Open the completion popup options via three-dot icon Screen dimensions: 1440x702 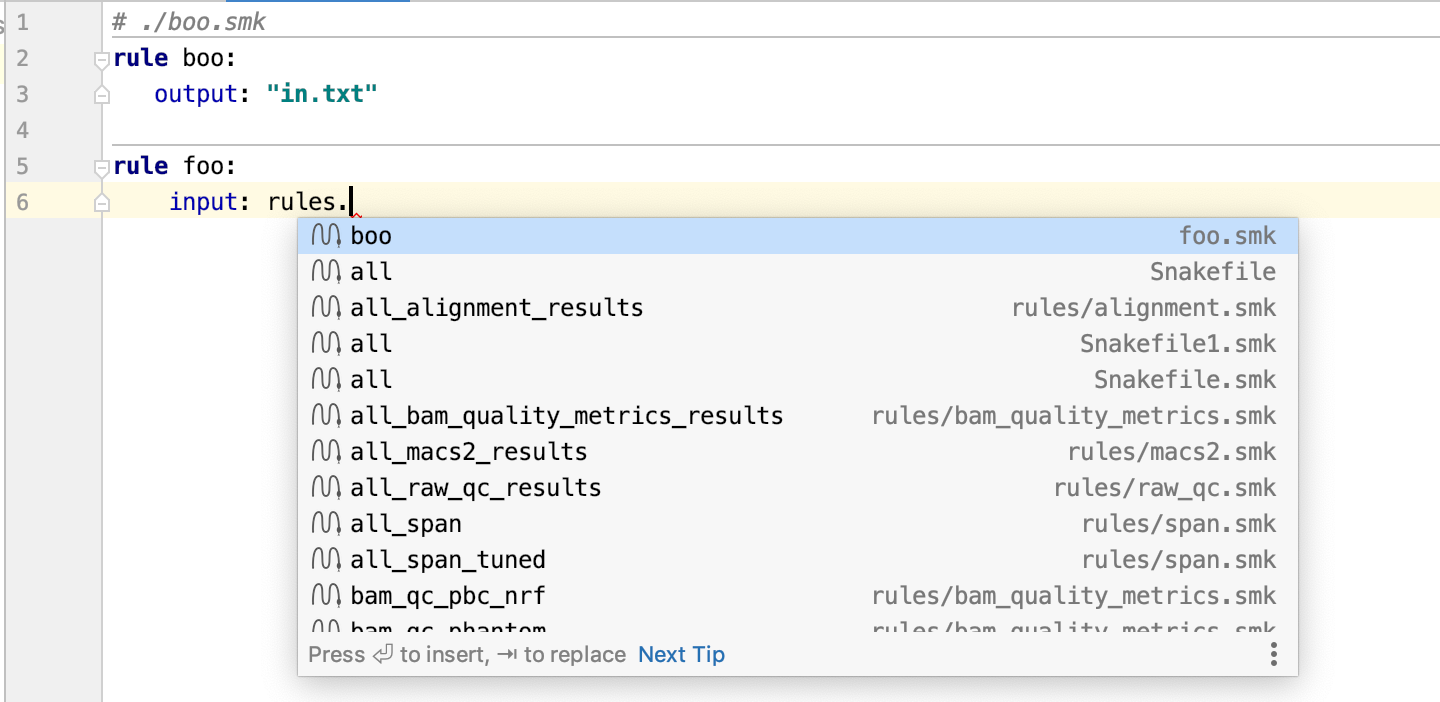pos(1273,654)
